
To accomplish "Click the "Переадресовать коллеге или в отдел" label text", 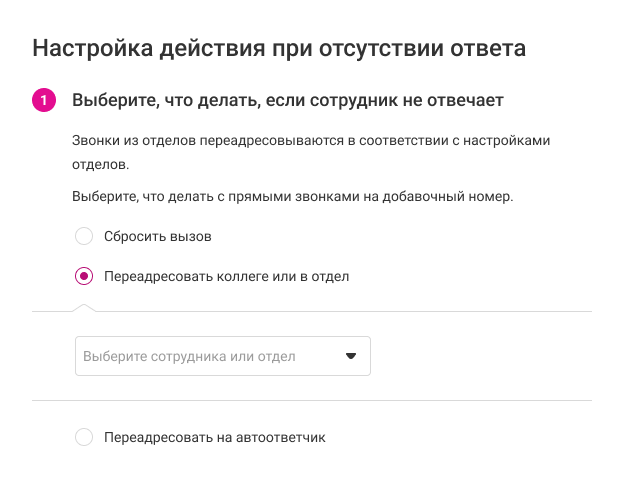I will click(226, 276).
